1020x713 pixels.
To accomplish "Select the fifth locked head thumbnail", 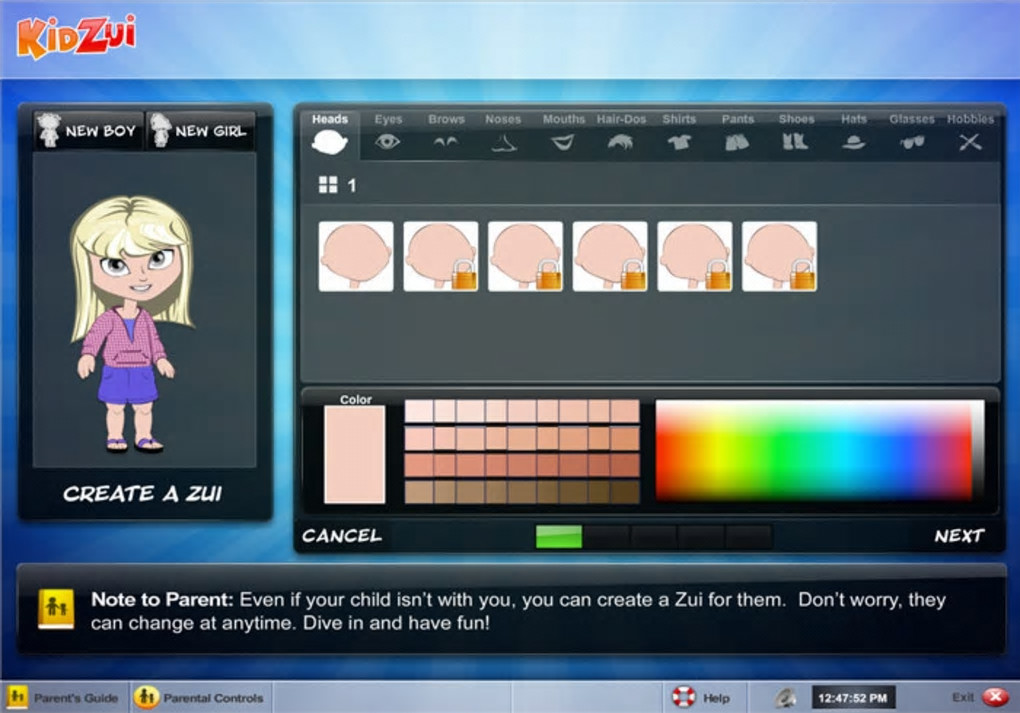I will point(694,256).
